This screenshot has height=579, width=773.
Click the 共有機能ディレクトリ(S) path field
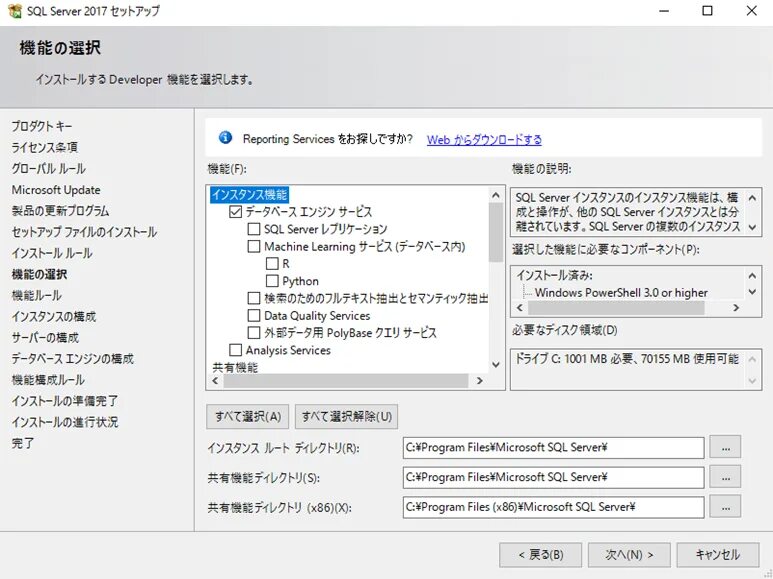[x=553, y=477]
